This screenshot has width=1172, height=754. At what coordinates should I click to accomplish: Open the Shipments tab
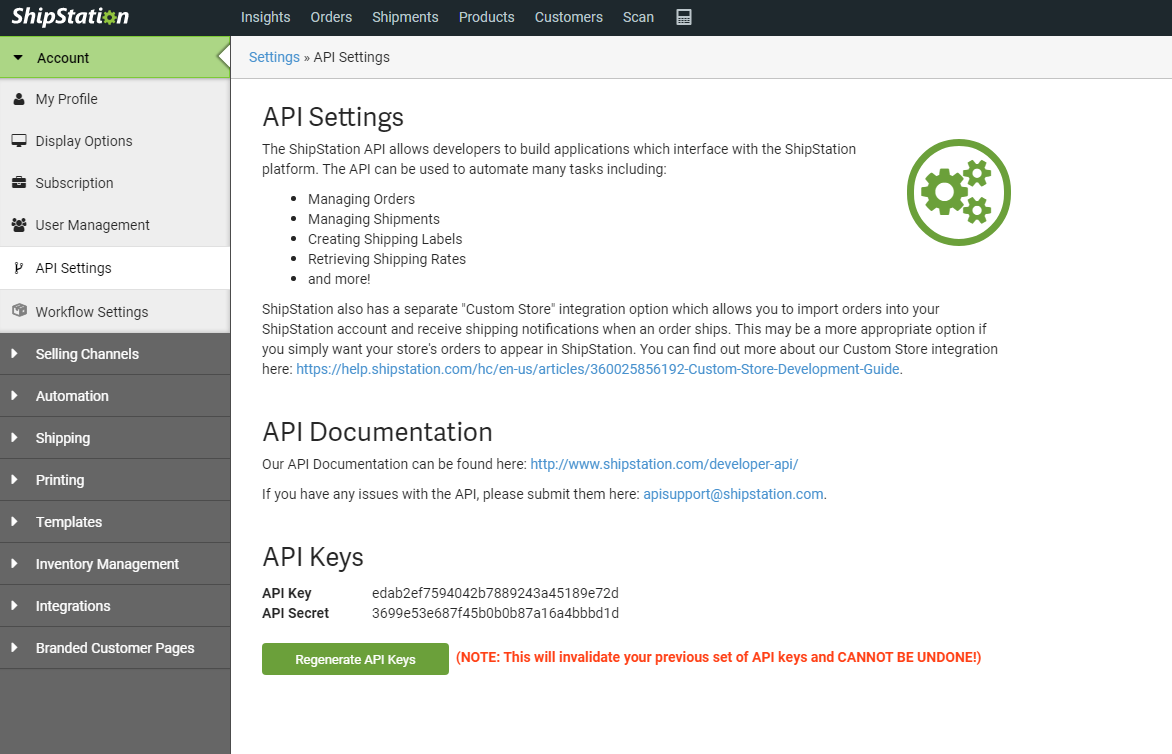(x=405, y=17)
